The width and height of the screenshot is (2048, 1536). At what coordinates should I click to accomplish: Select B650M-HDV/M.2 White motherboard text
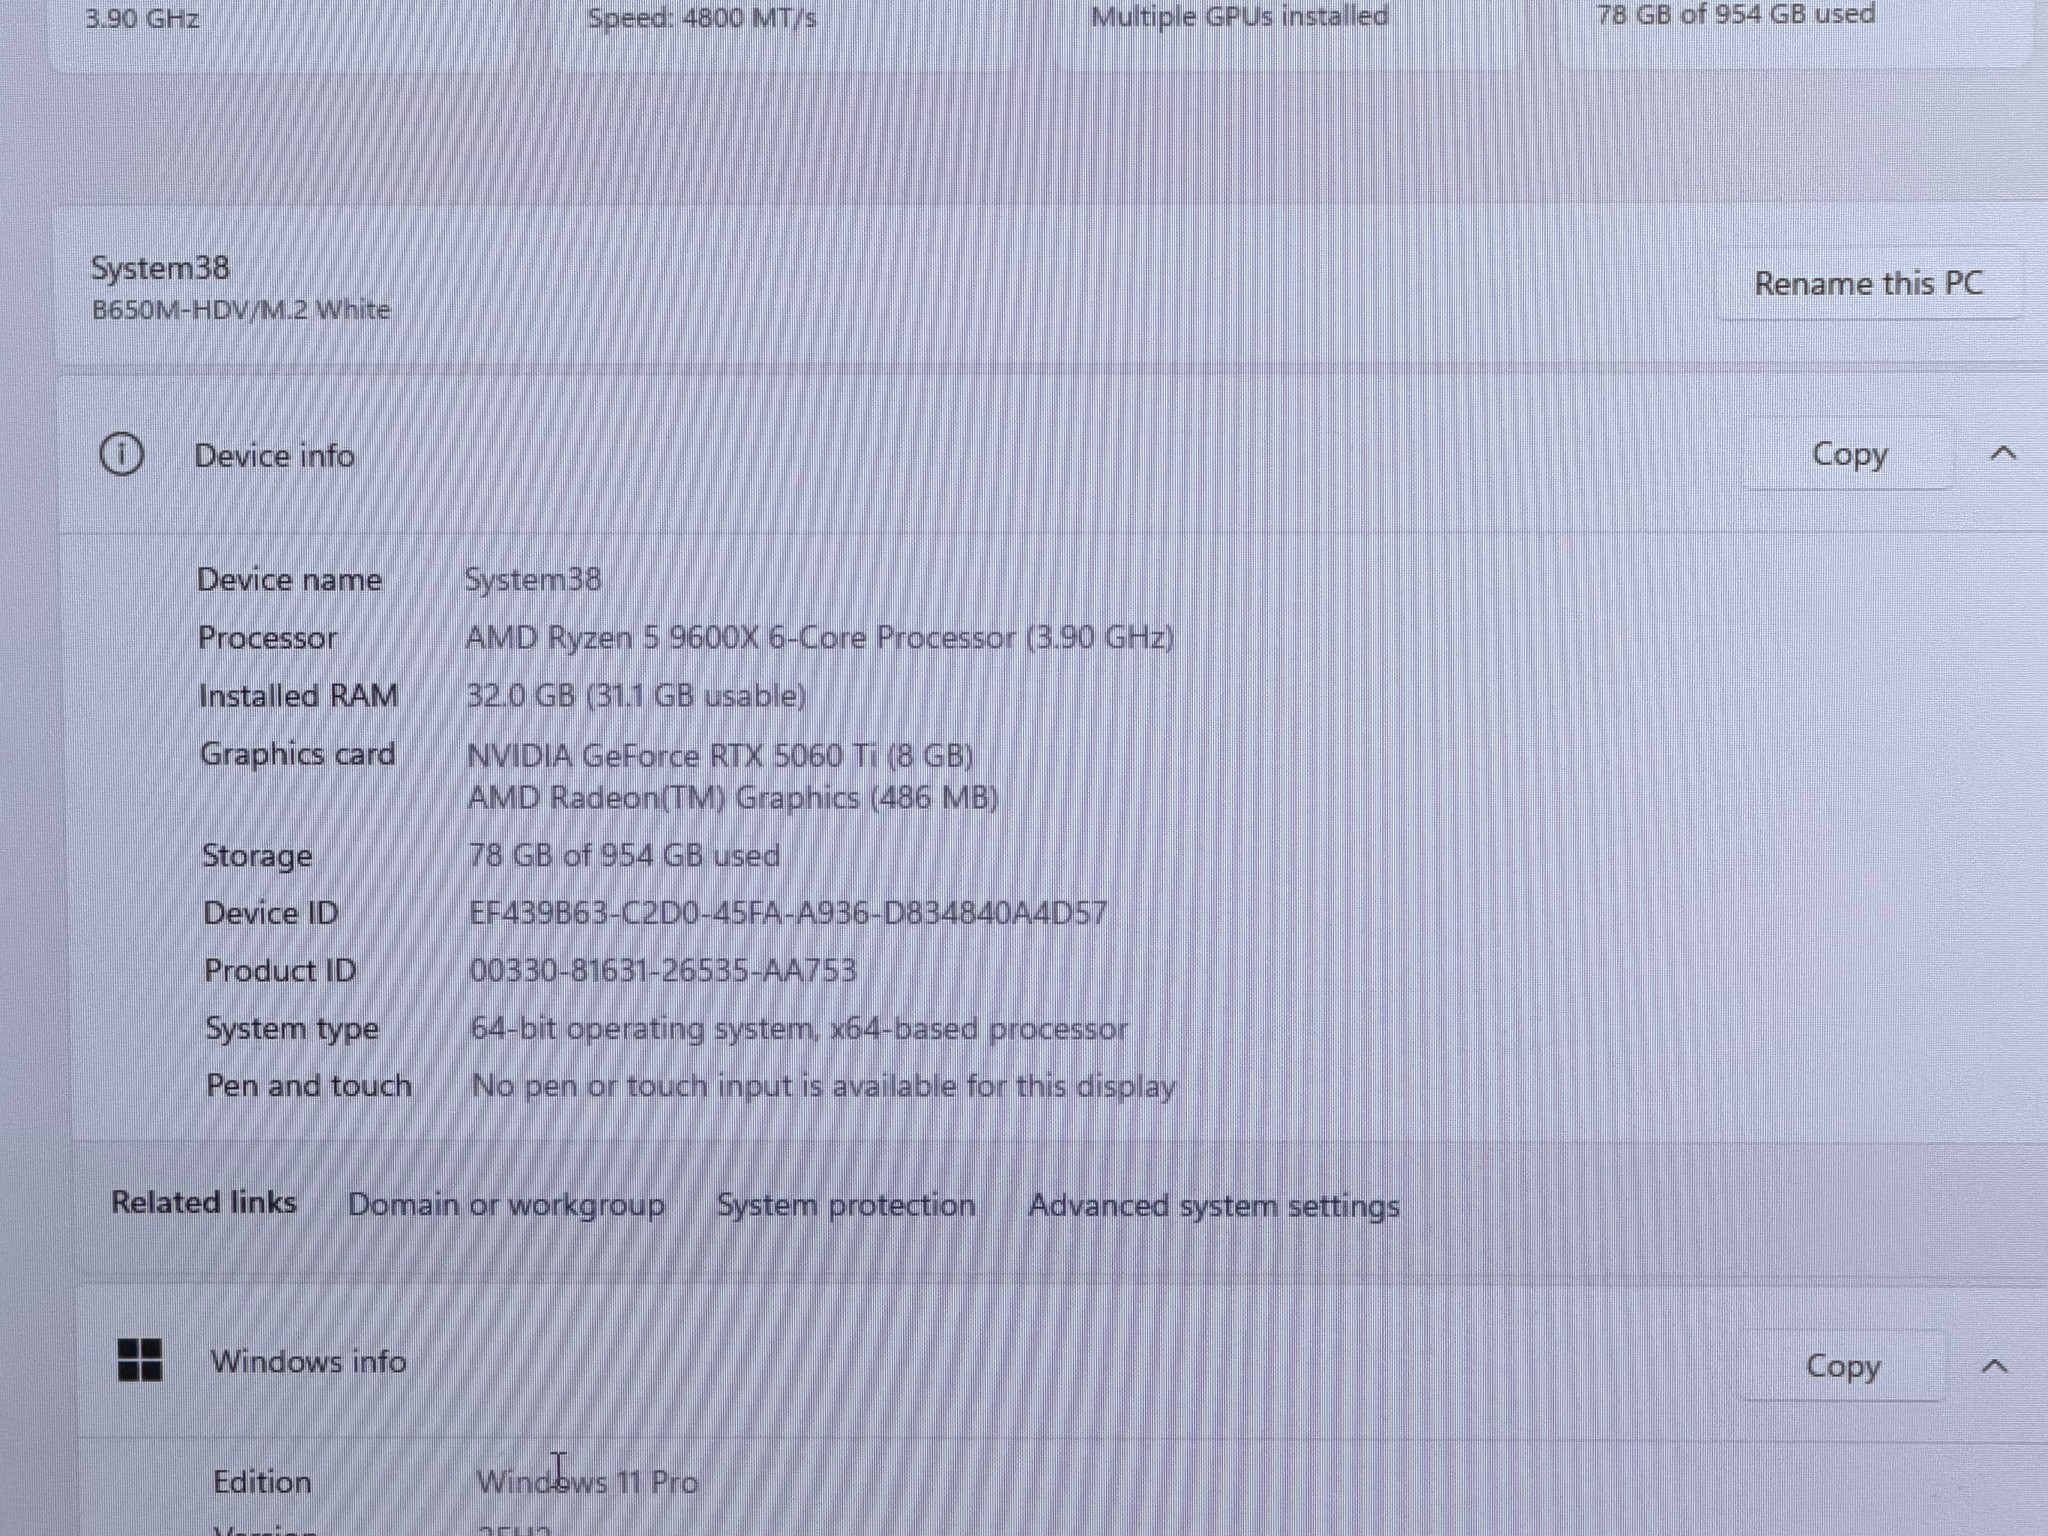coord(241,310)
